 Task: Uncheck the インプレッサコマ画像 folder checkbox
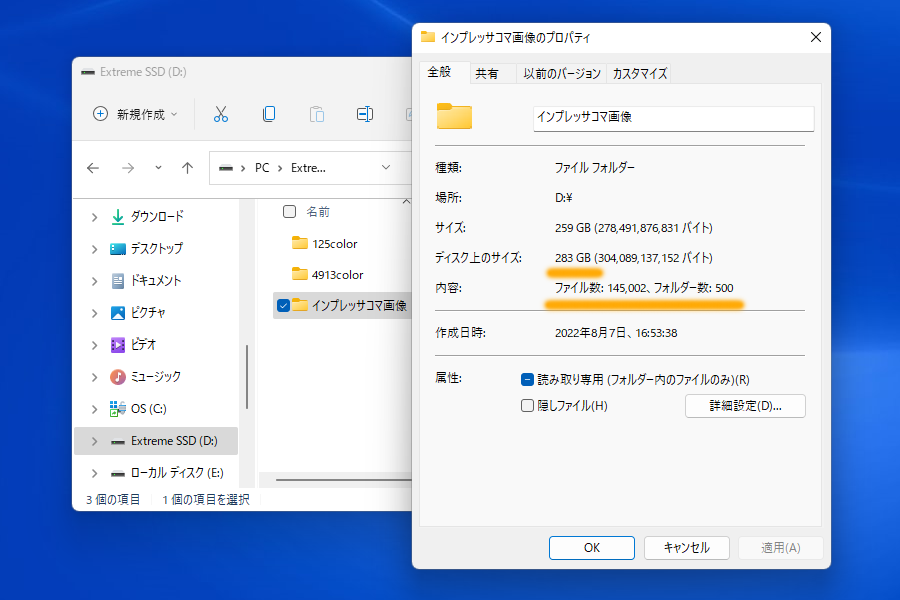[283, 305]
